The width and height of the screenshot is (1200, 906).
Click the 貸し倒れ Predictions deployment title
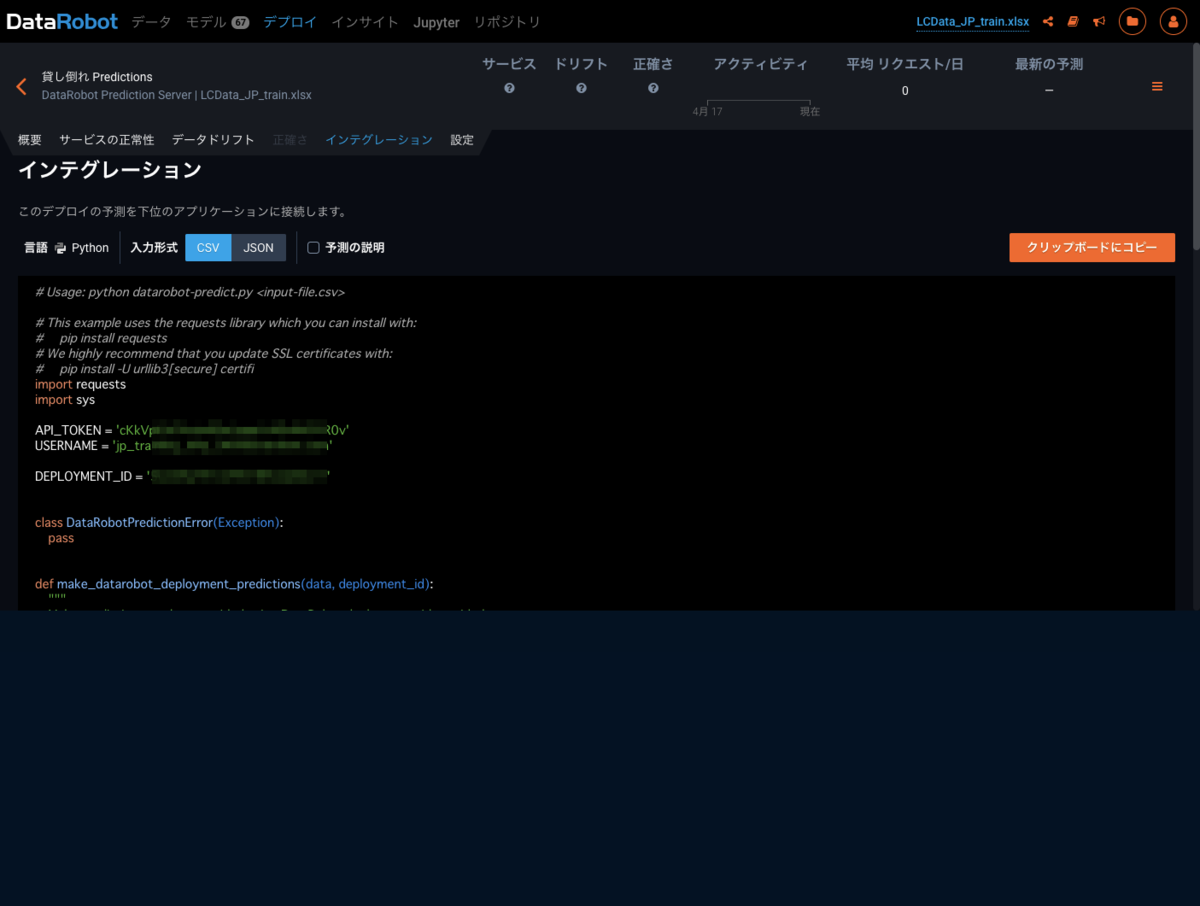pyautogui.click(x=97, y=77)
